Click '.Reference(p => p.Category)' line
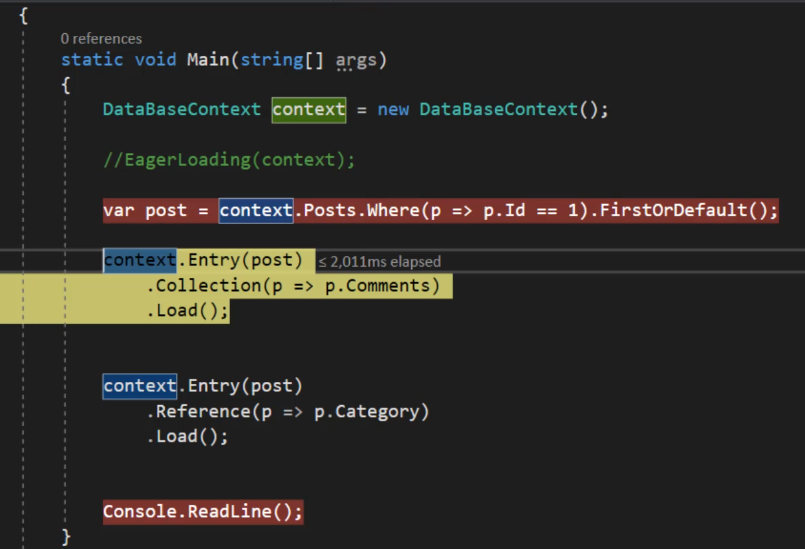805x549 pixels. click(x=288, y=411)
